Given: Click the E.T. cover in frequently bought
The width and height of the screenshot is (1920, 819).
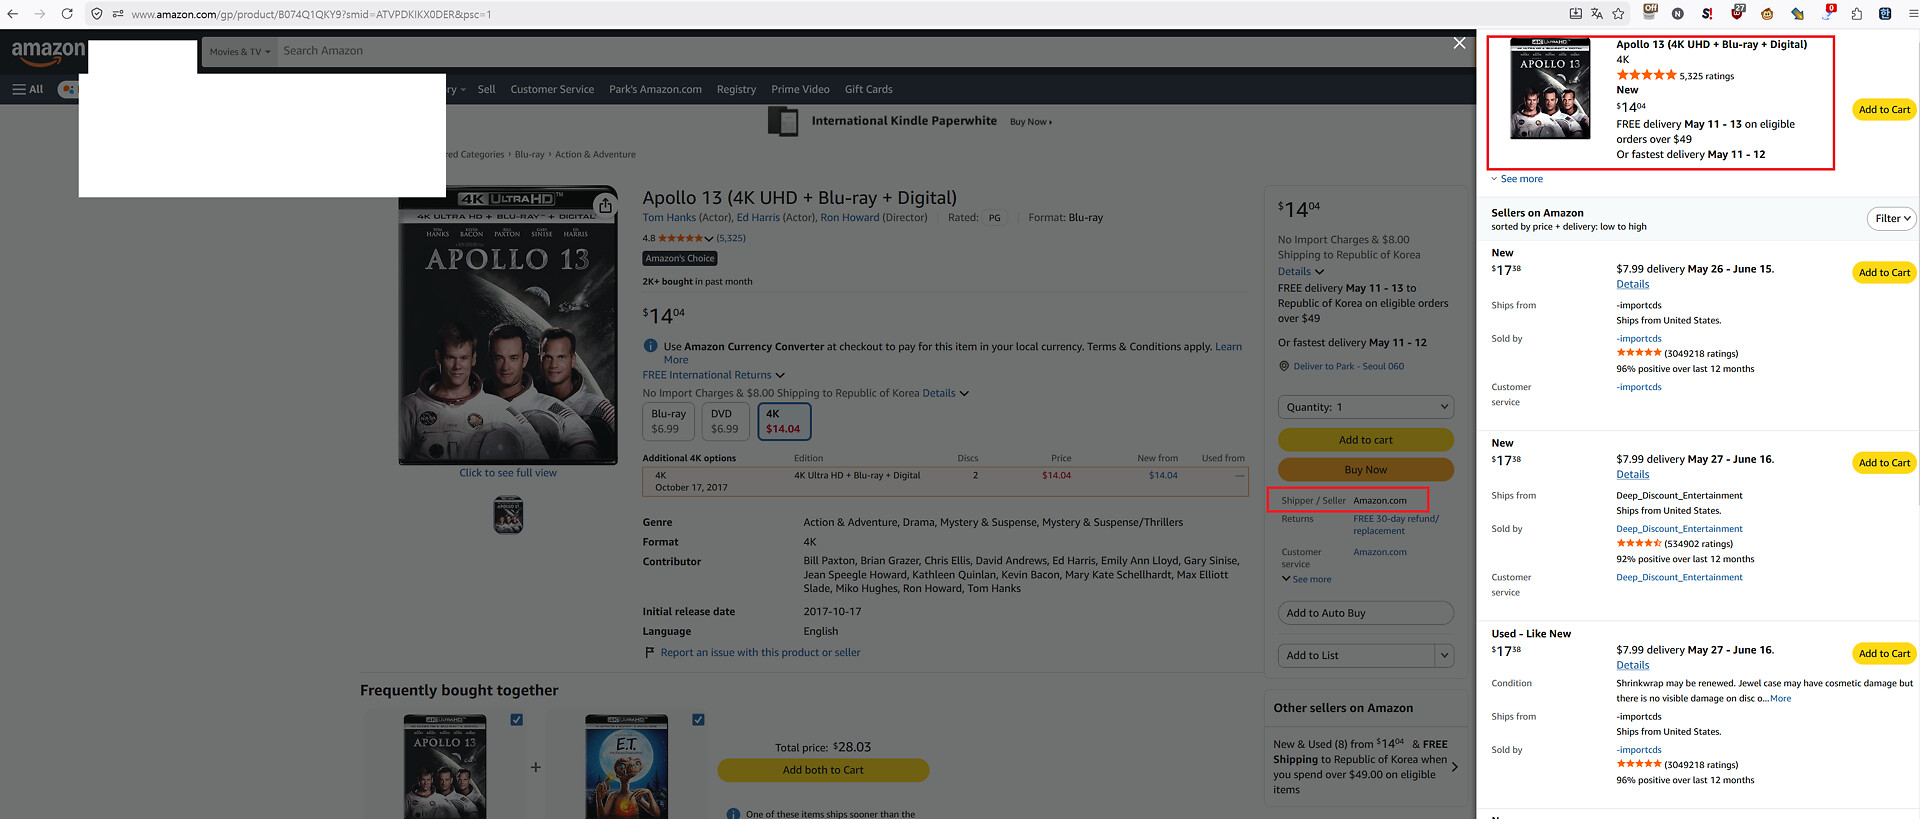Looking at the screenshot, I should pos(626,767).
